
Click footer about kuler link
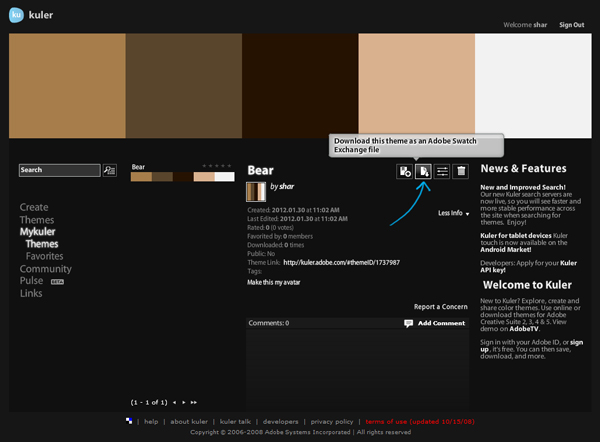point(189,422)
